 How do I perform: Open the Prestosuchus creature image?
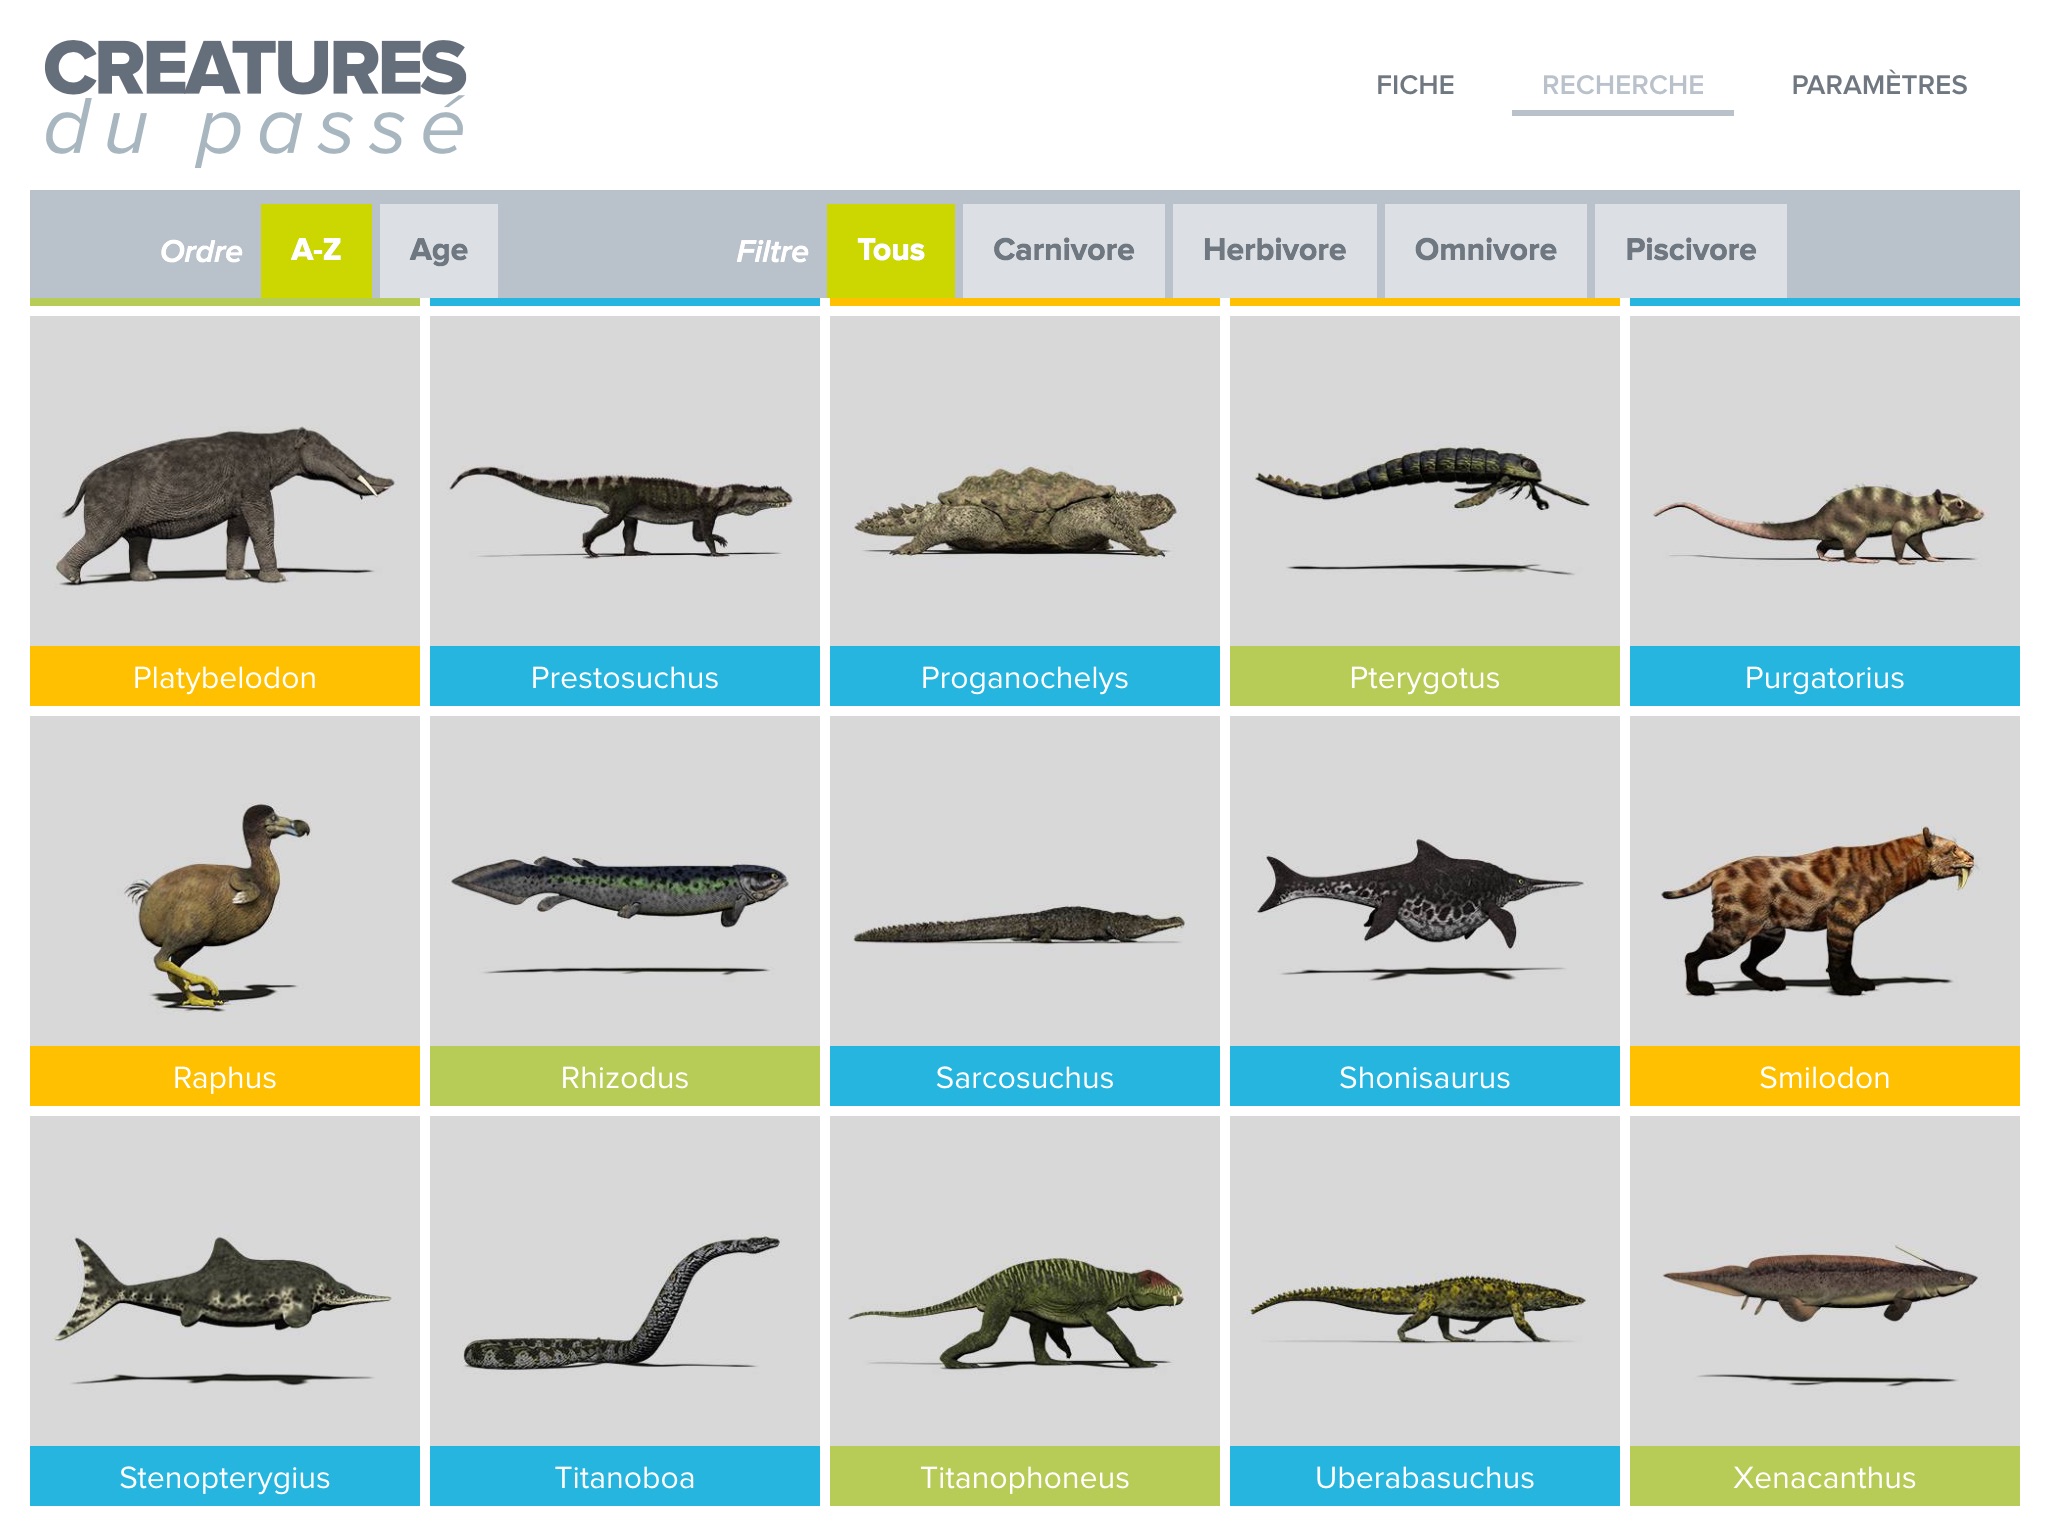click(625, 481)
